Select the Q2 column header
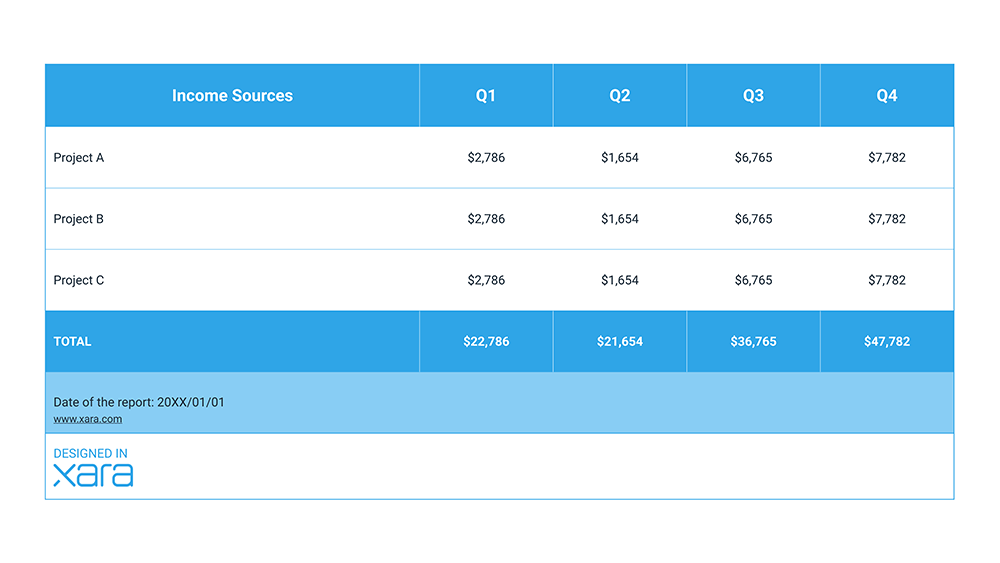1000x563 pixels. (x=620, y=96)
